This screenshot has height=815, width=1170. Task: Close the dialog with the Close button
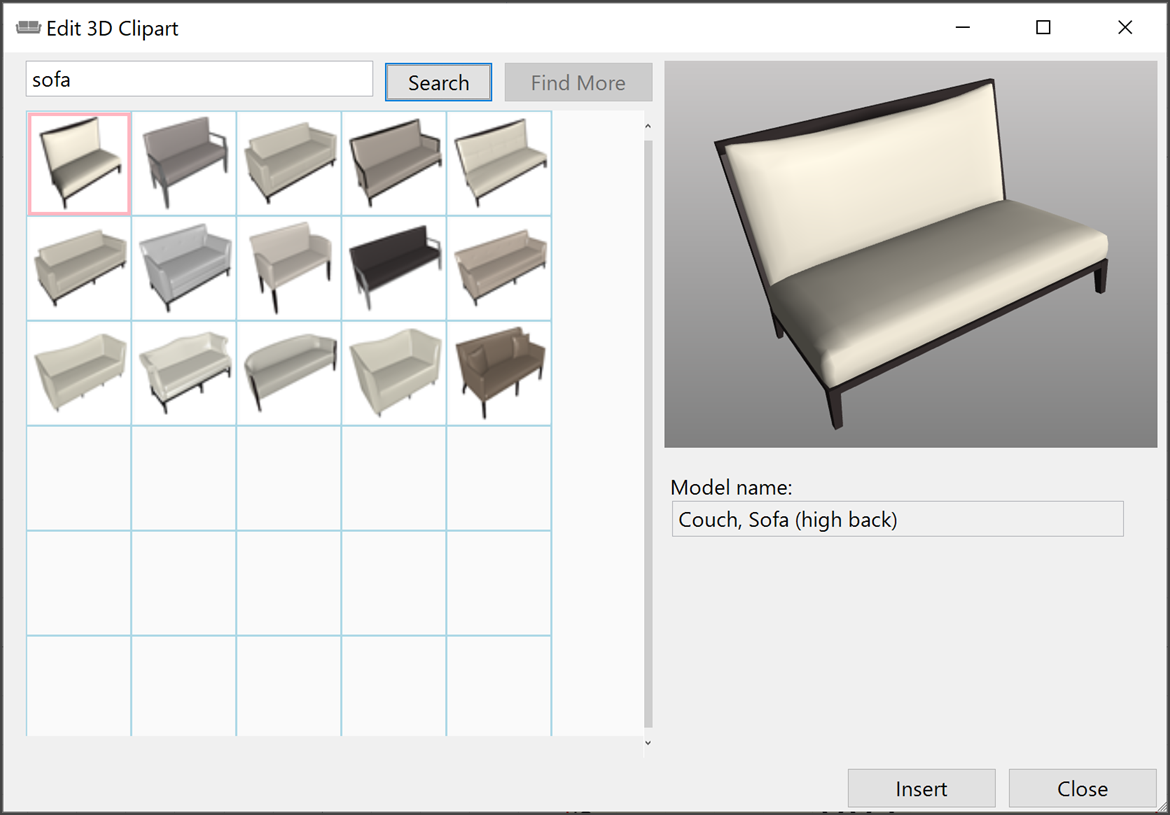1083,788
